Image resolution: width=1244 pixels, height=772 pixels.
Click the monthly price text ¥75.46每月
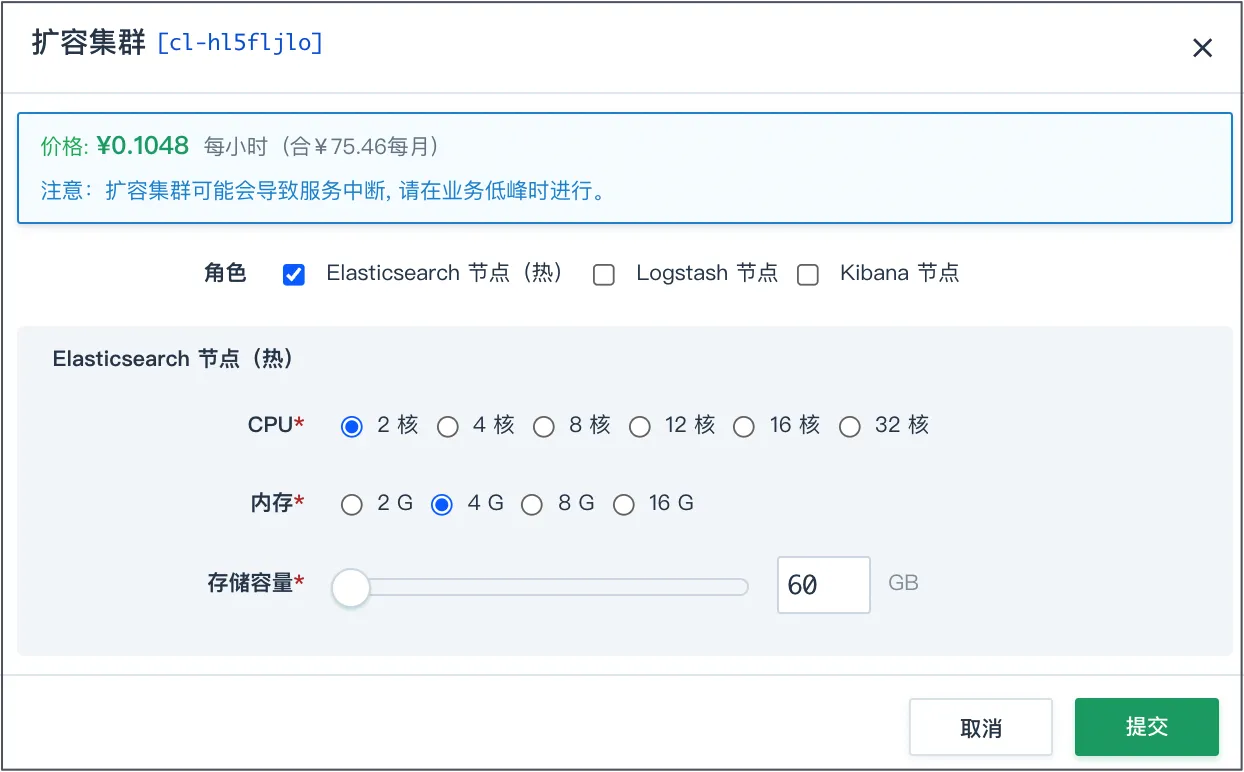(x=373, y=147)
